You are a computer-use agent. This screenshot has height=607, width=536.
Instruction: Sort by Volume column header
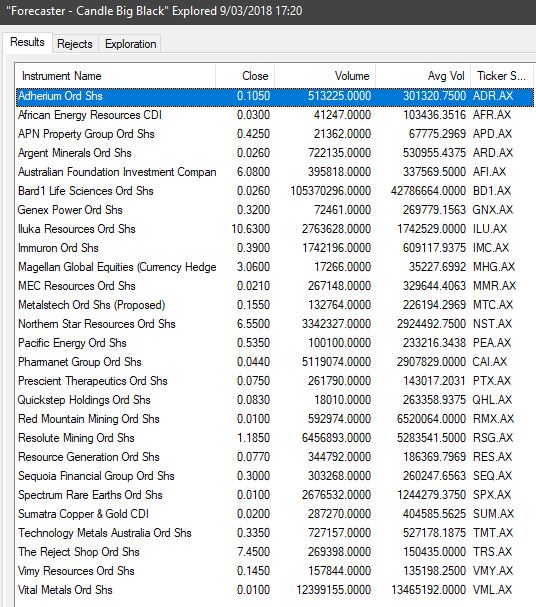[x=325, y=76]
